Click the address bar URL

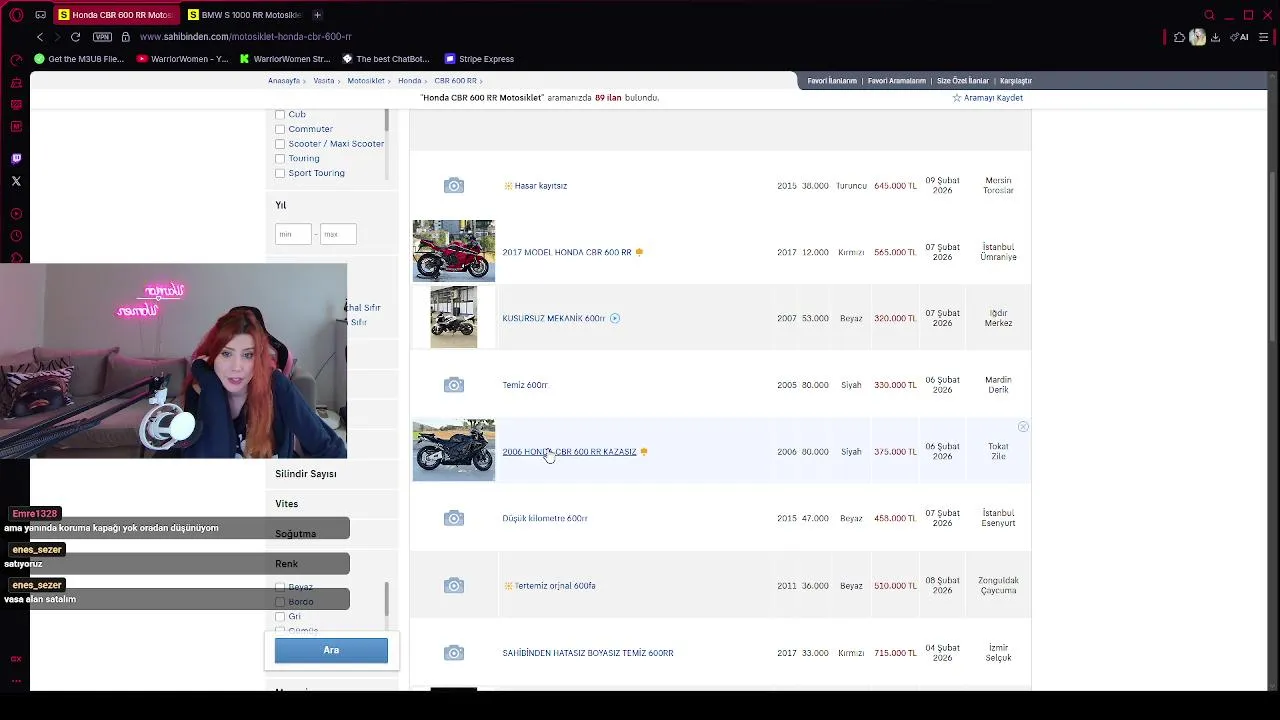246,37
